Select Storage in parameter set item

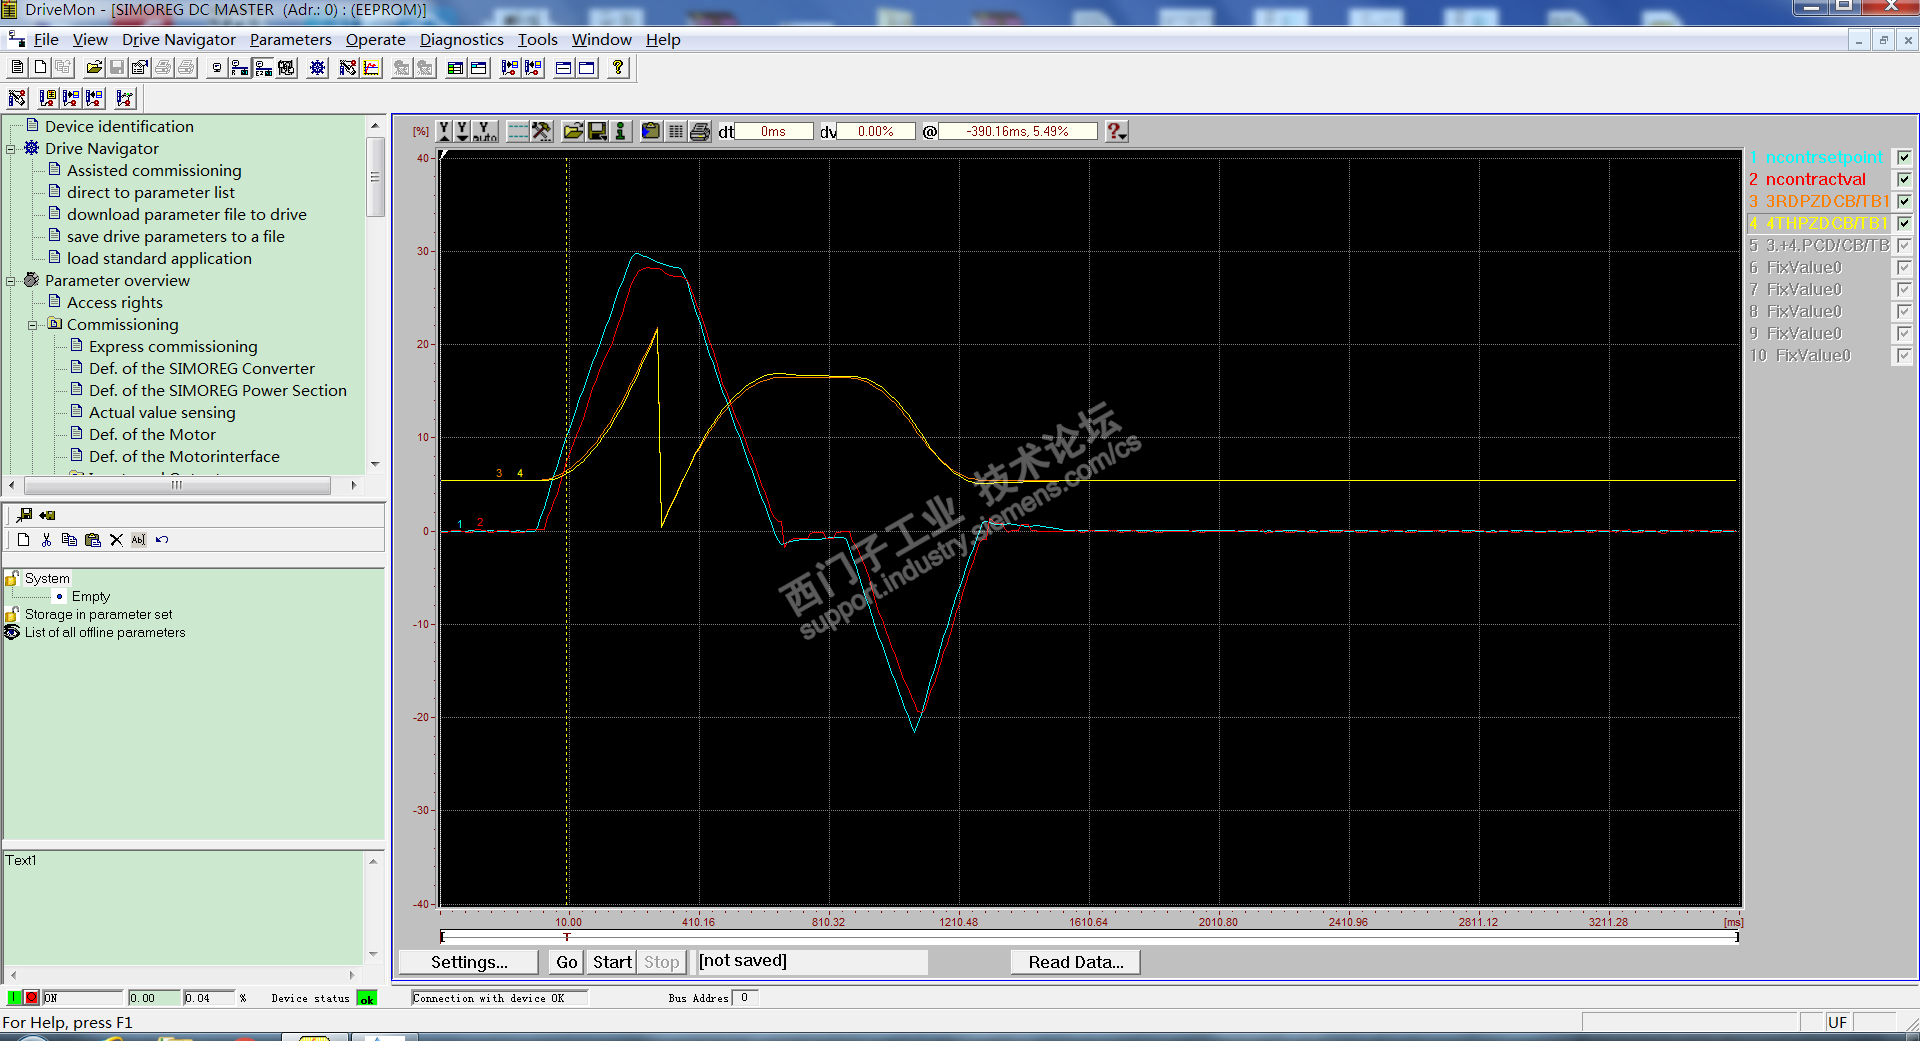pos(98,615)
